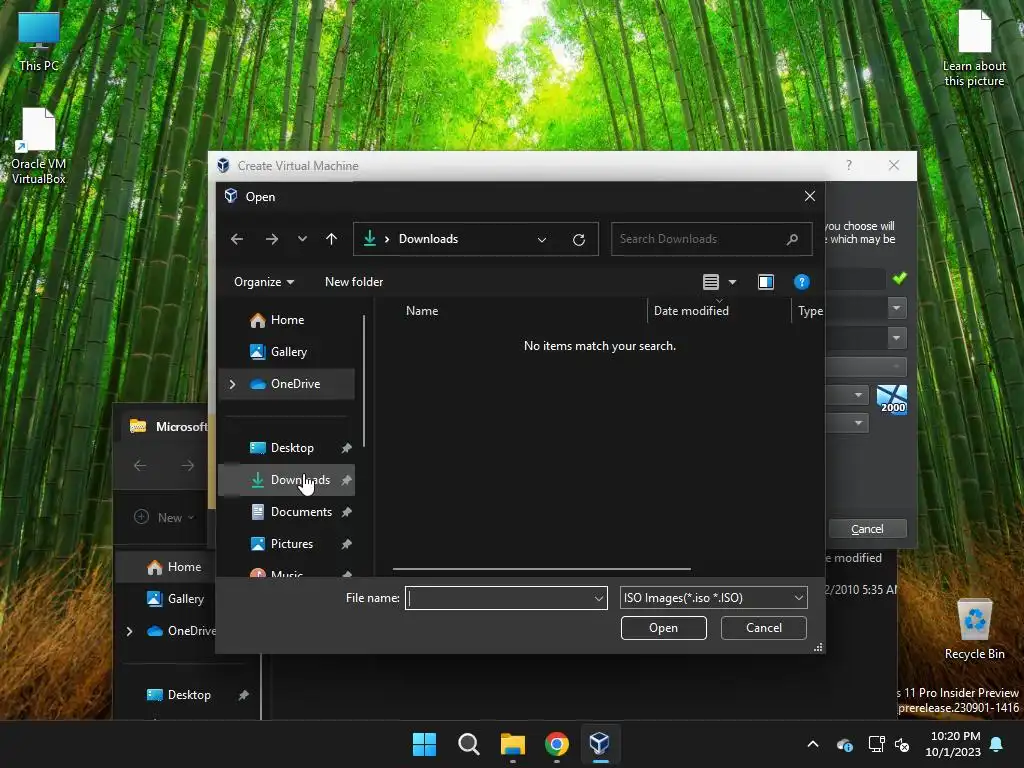The image size is (1024, 768).
Task: Unpin Desktop using its pin icon
Action: [x=346, y=448]
